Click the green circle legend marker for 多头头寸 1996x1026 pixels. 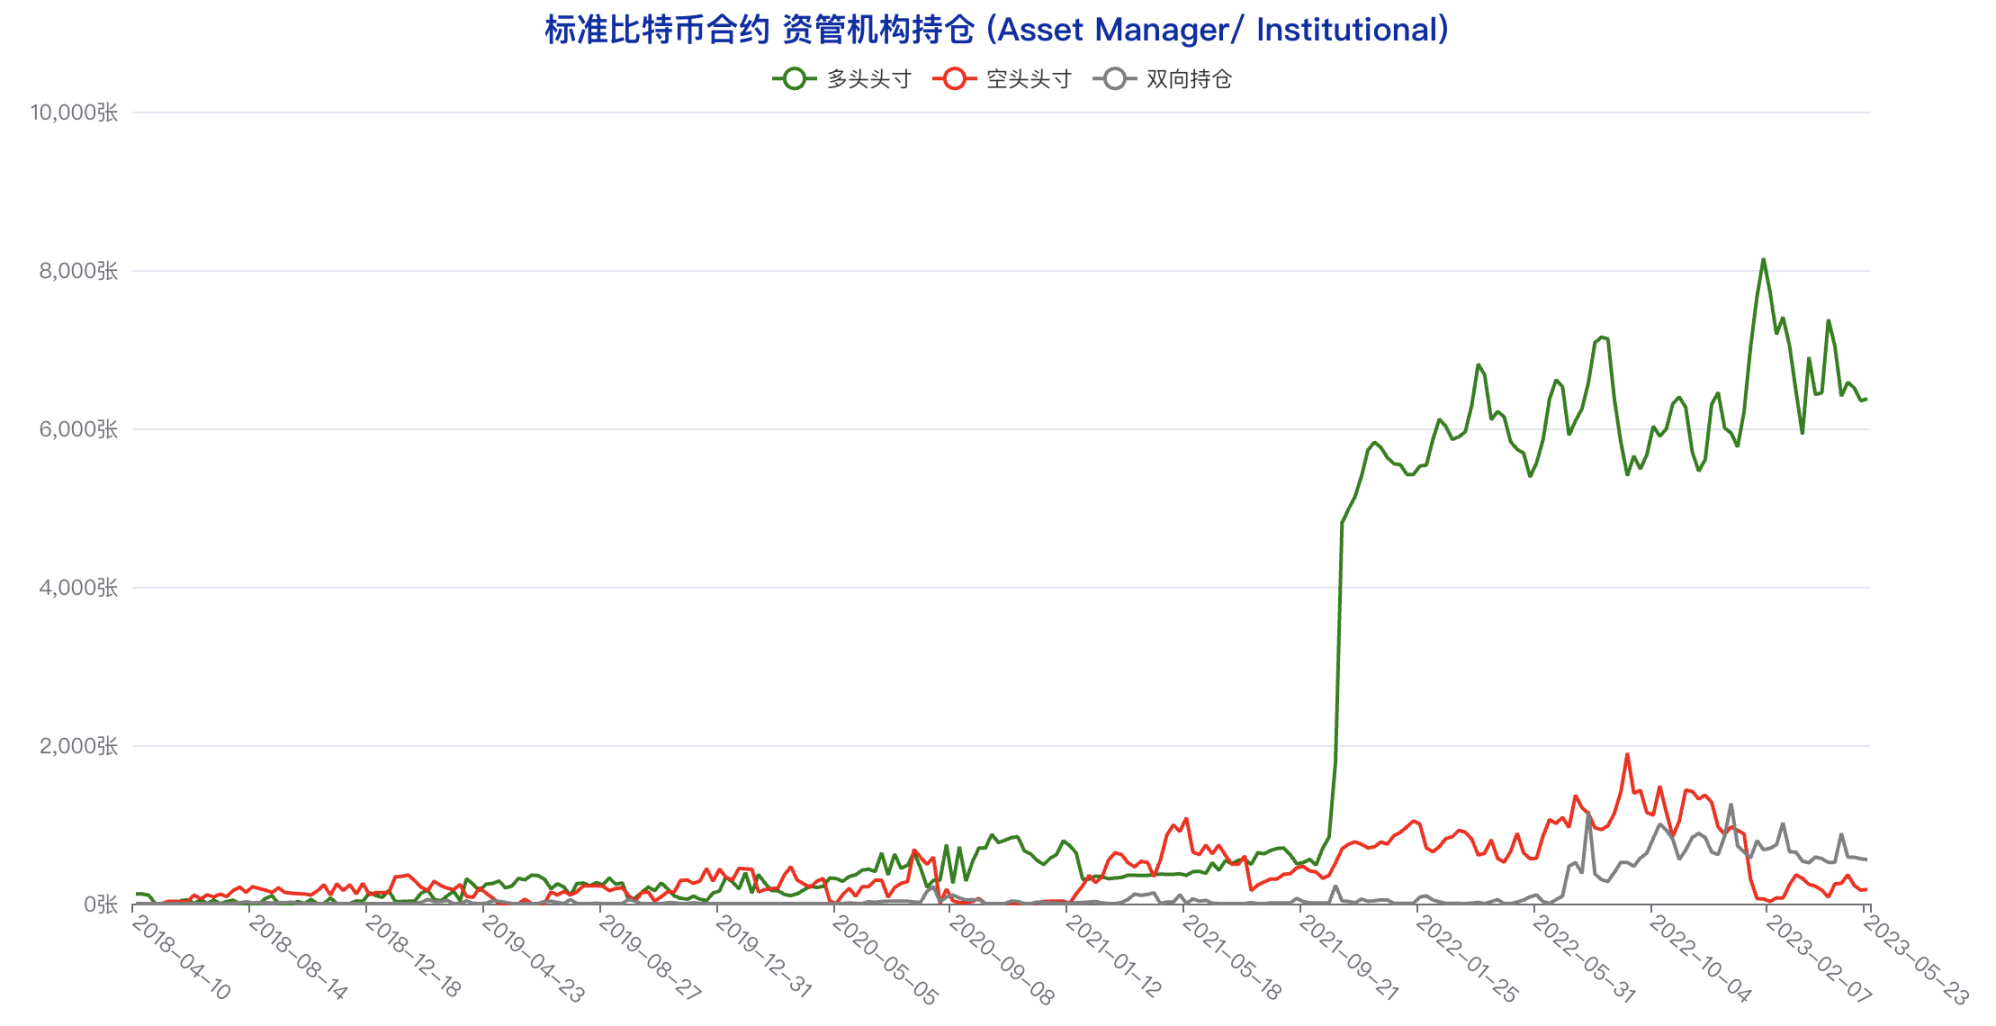point(794,79)
